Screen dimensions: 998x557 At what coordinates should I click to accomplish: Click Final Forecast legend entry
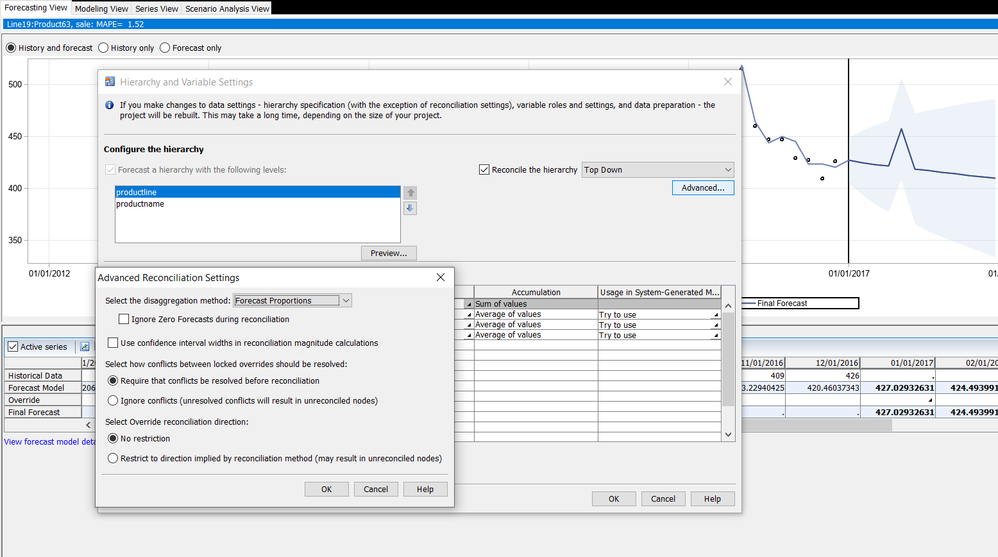coord(799,303)
